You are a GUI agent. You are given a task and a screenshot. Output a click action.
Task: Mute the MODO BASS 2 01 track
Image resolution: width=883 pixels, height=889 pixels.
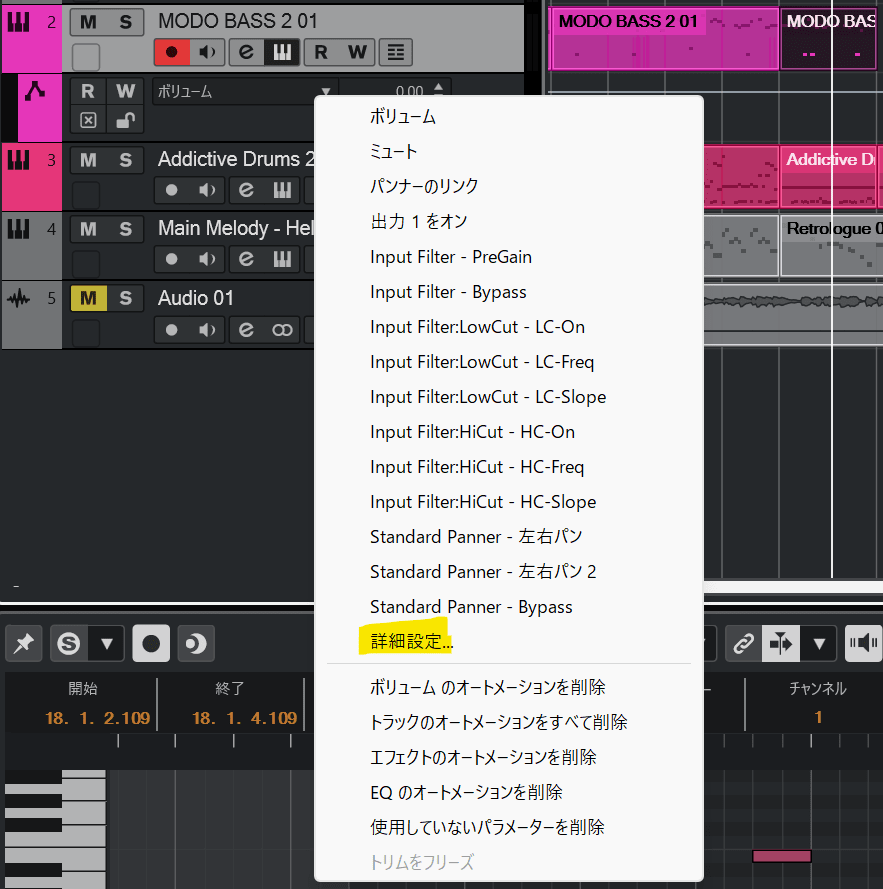88,22
